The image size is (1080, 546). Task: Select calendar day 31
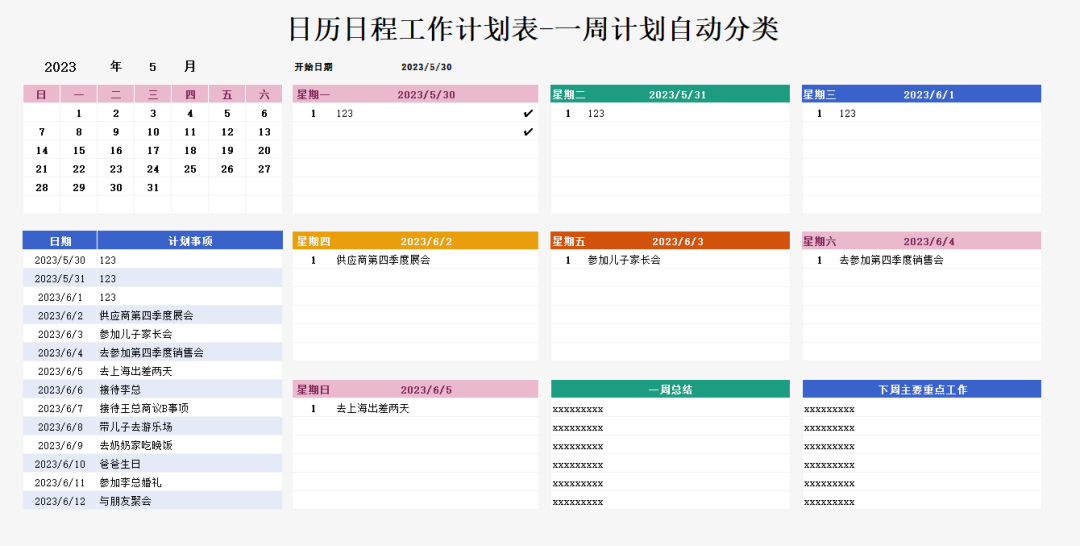[x=153, y=188]
